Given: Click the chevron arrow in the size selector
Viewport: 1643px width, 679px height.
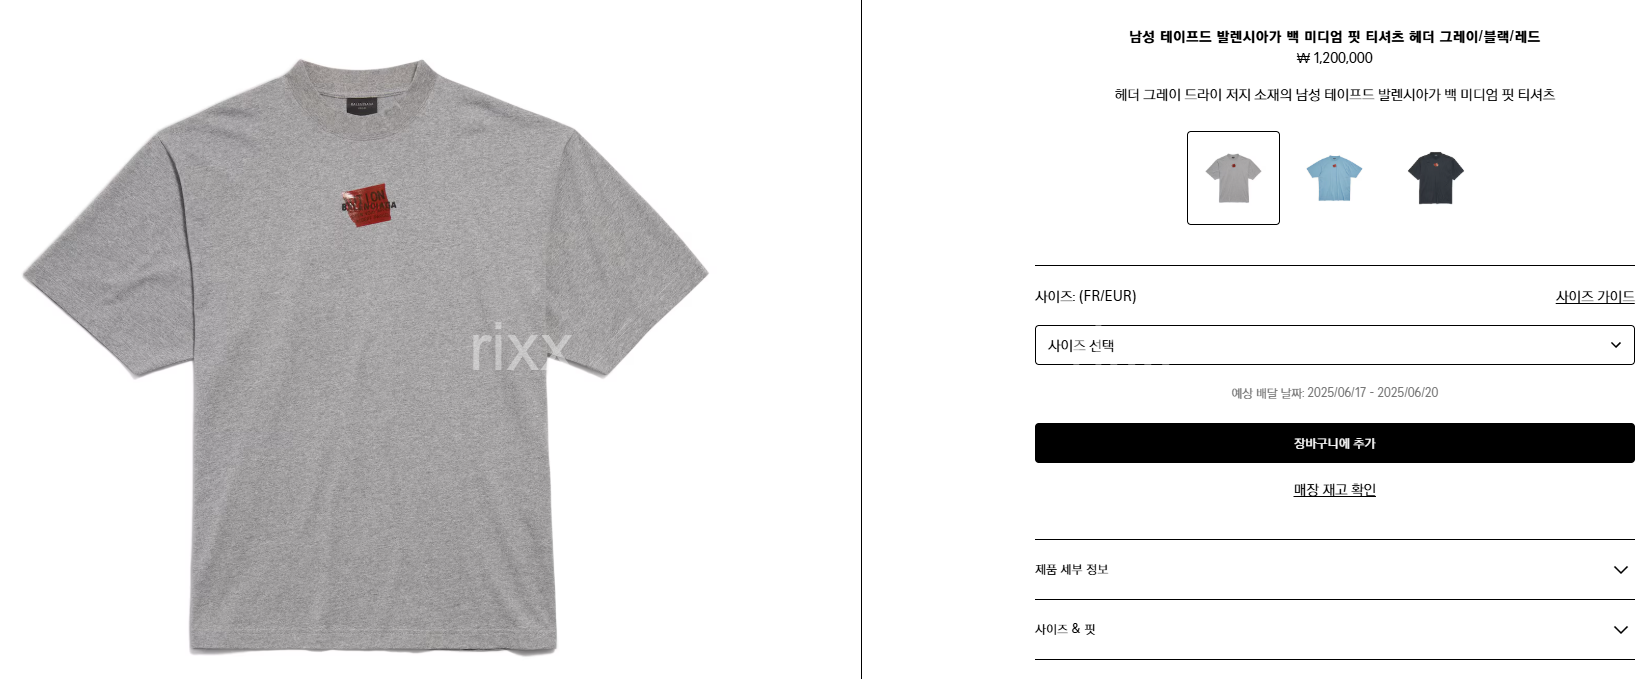Looking at the screenshot, I should [x=1615, y=345].
